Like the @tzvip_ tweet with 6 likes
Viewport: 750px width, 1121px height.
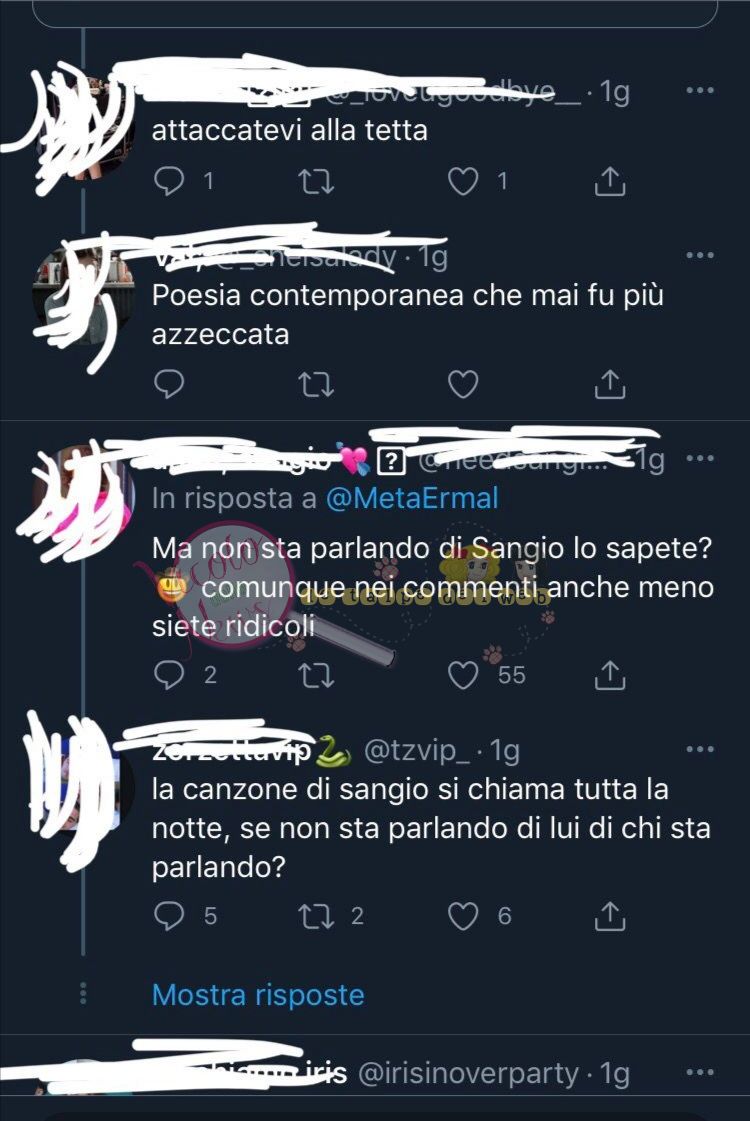tap(463, 916)
